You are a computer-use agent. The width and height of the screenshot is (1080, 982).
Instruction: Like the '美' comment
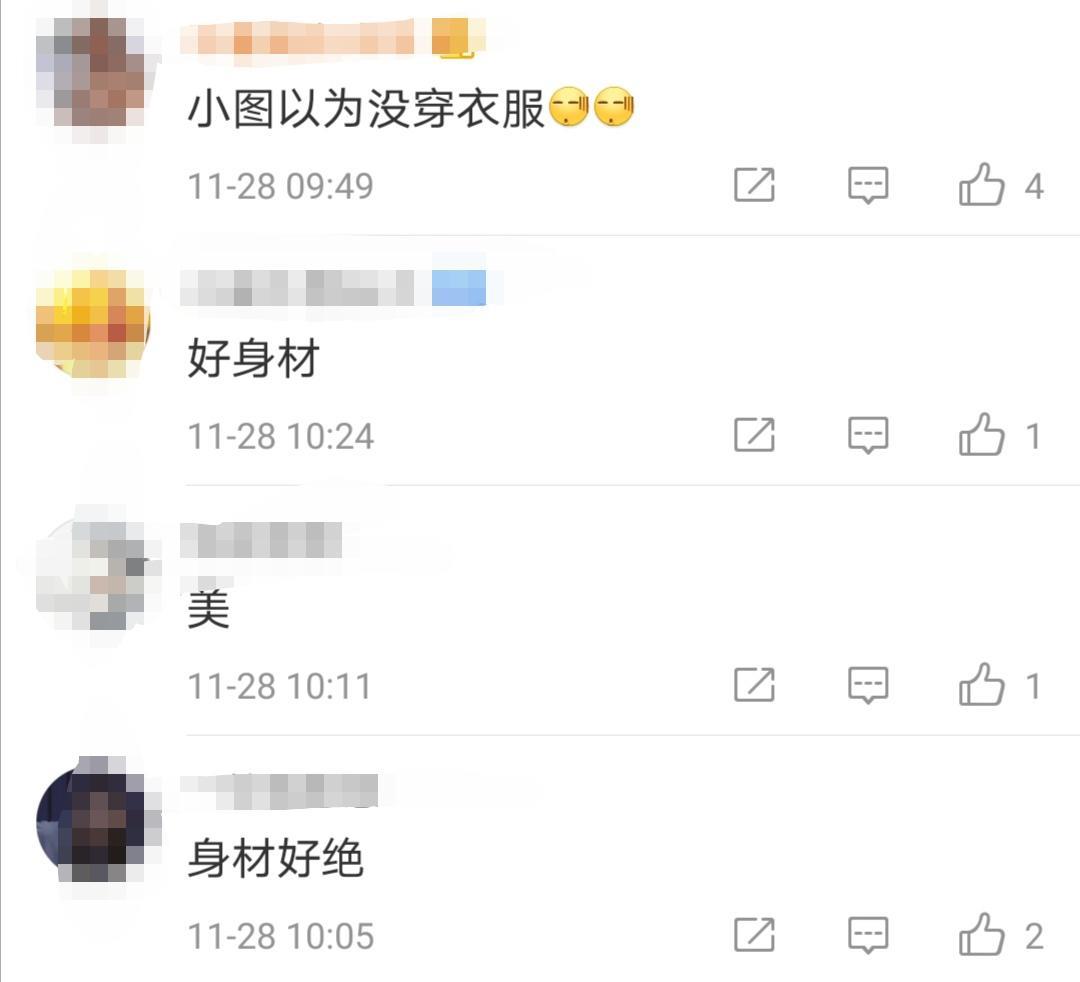point(982,685)
